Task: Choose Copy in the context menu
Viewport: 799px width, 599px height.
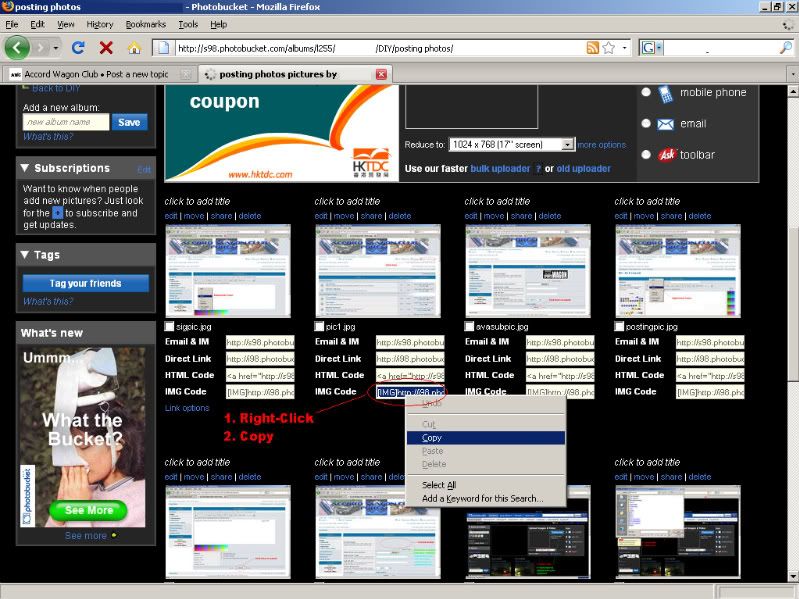Action: (486, 438)
